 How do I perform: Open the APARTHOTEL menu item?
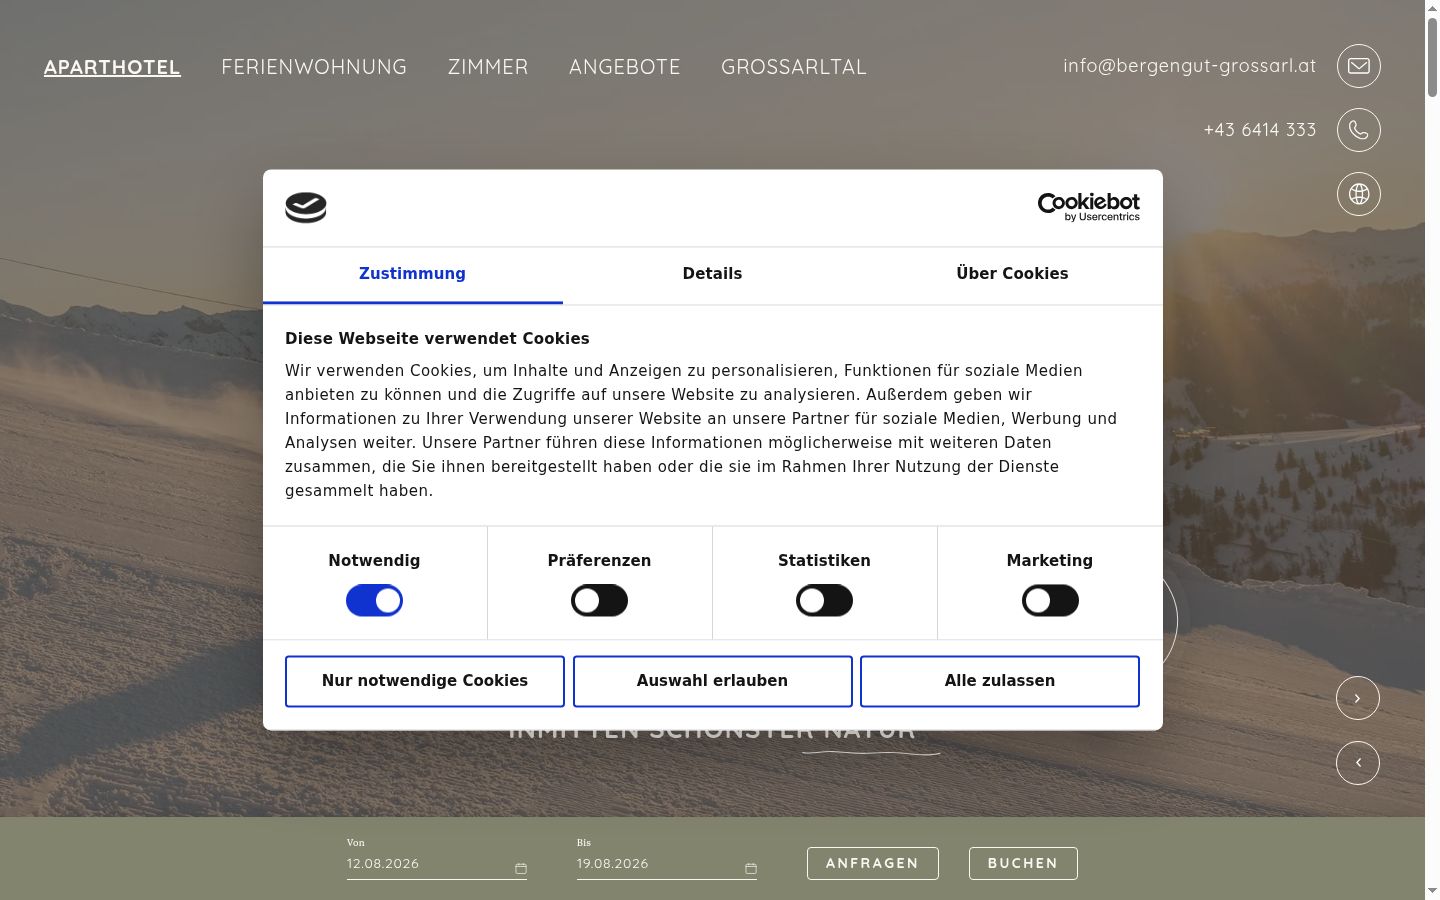coord(112,67)
